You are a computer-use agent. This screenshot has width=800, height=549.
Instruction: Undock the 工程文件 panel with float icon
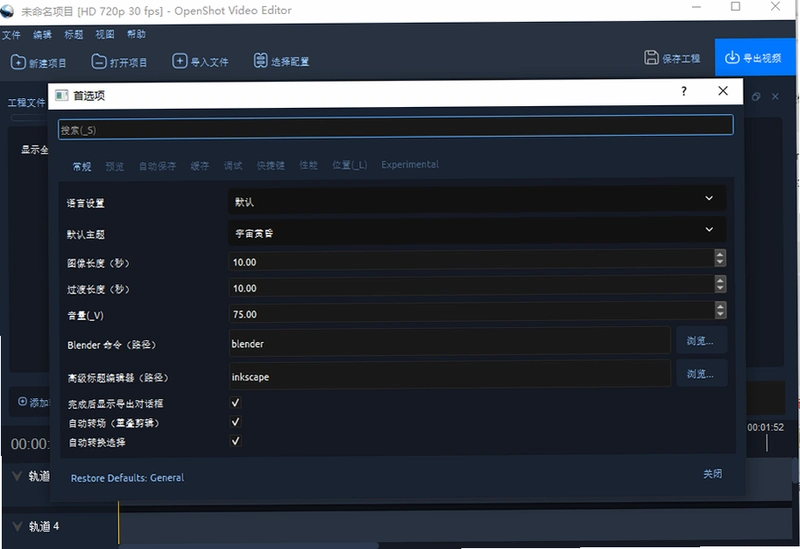click(756, 96)
